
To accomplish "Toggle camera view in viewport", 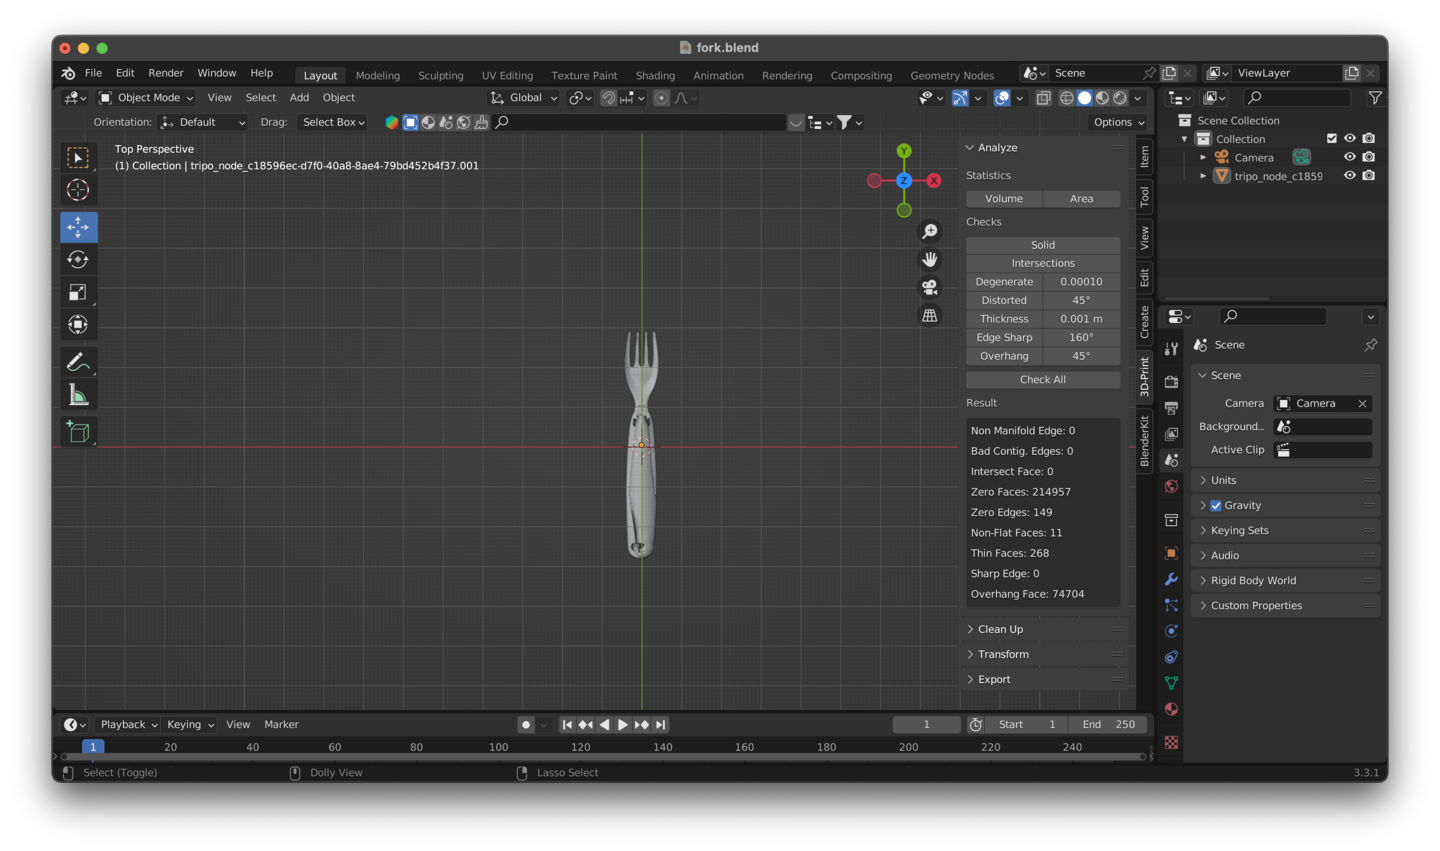I will pyautogui.click(x=930, y=287).
